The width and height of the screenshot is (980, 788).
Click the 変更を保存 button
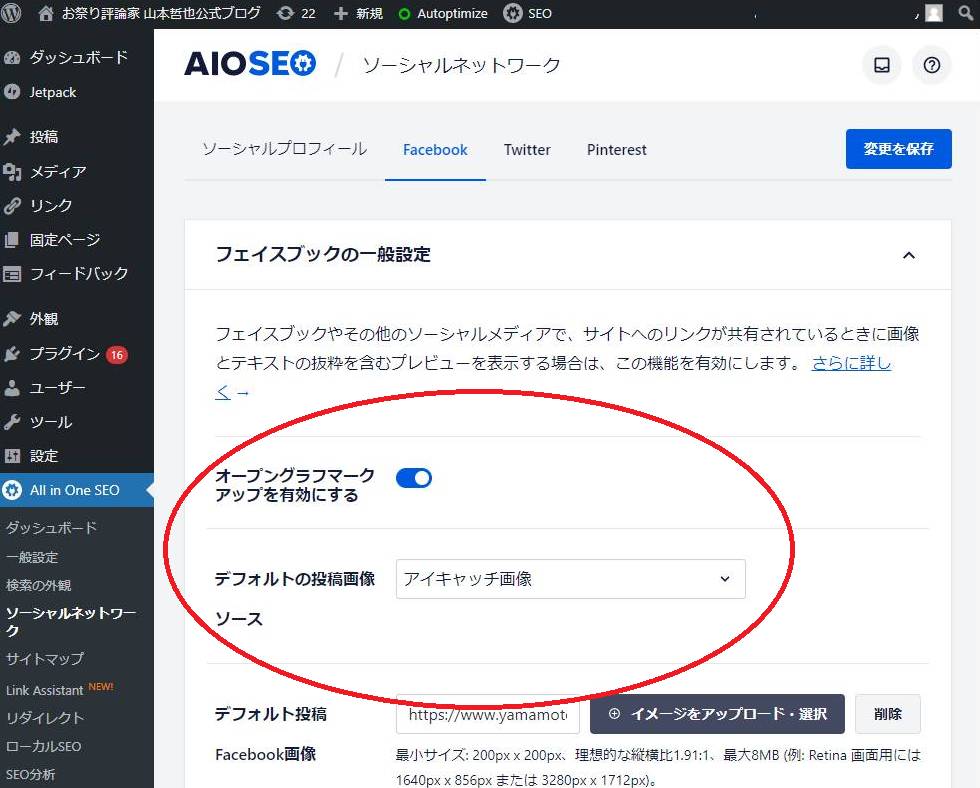pos(898,149)
